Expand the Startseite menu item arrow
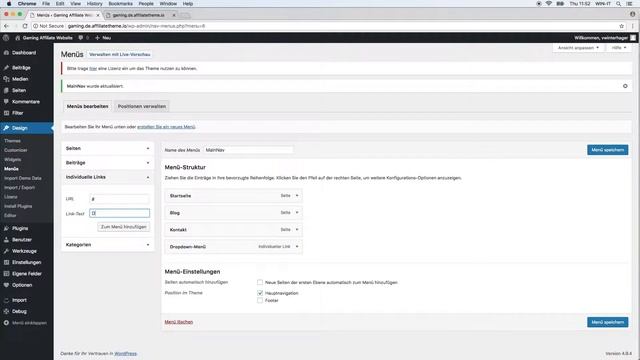Image resolution: width=640 pixels, height=360 pixels. tap(297, 196)
